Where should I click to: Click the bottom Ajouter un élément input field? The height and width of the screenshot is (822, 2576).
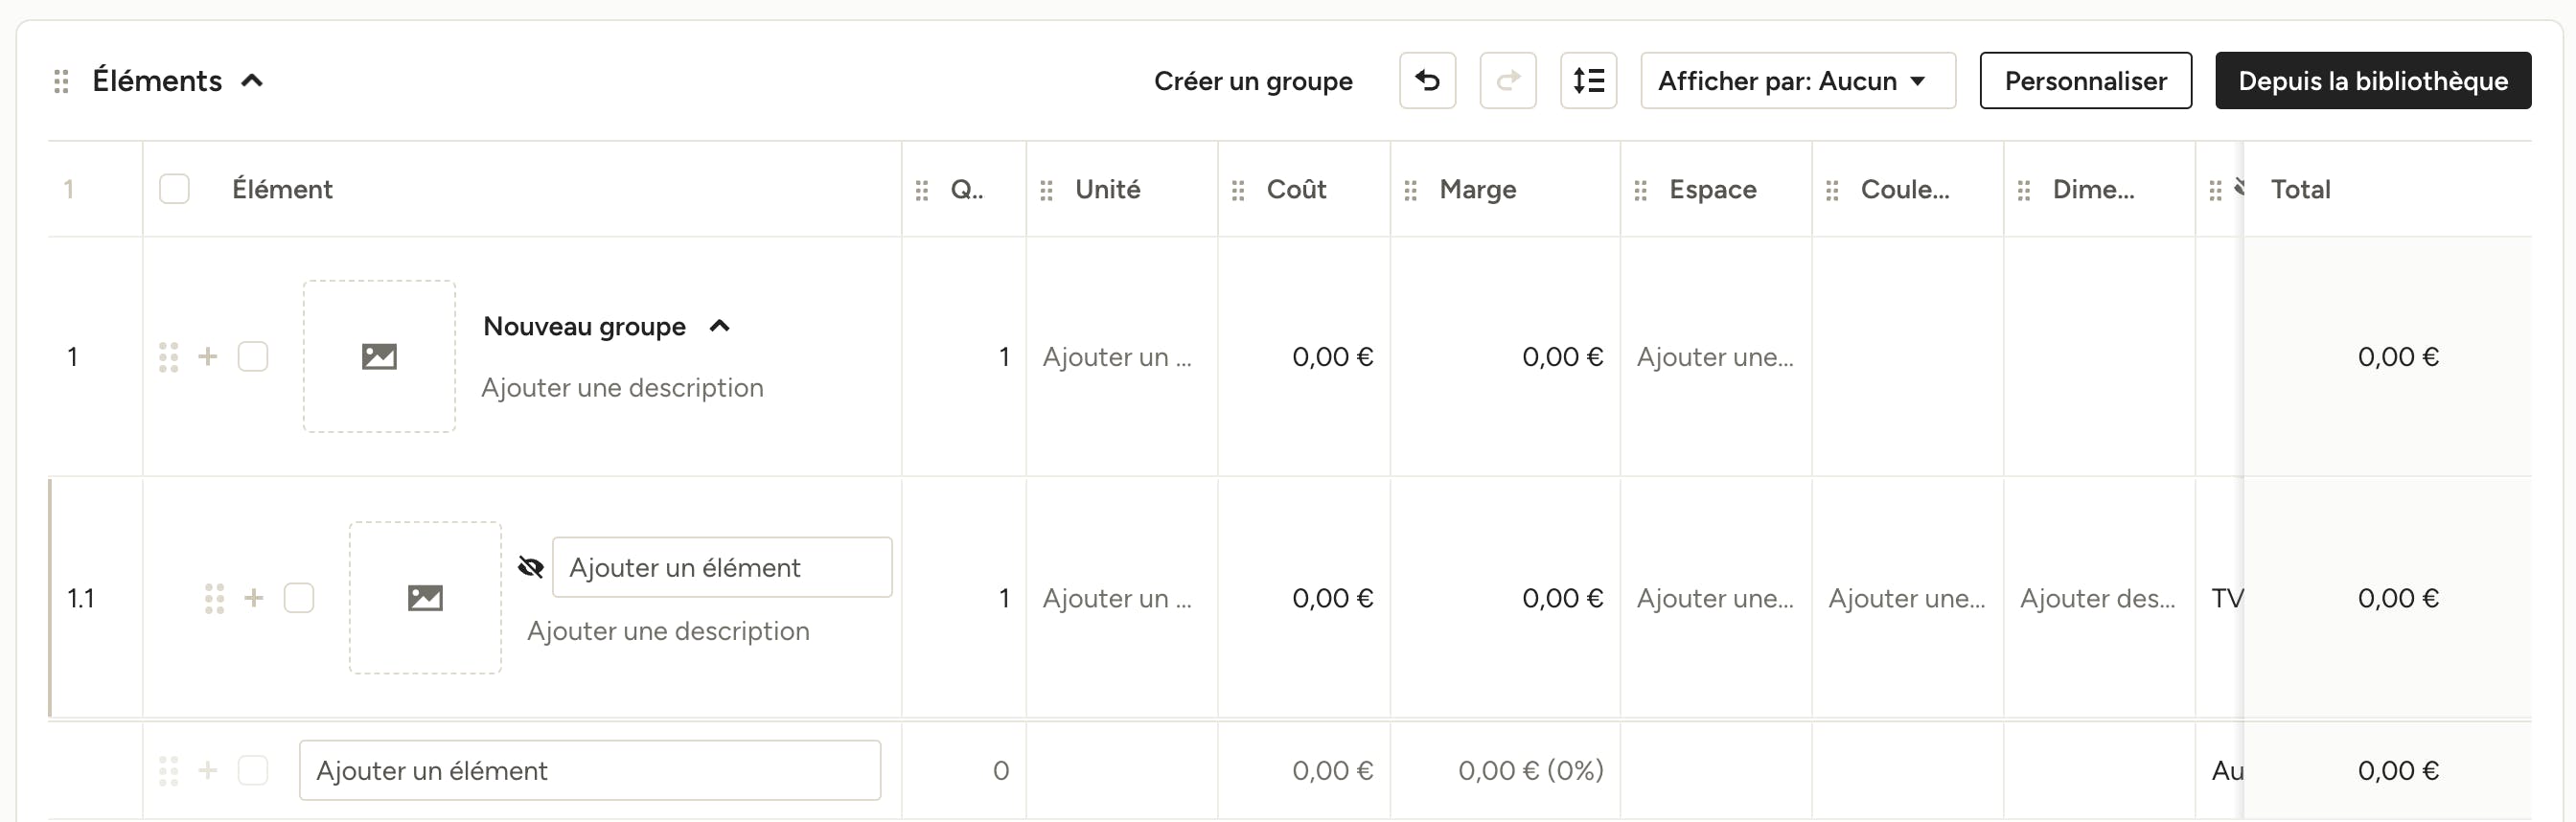click(x=590, y=770)
